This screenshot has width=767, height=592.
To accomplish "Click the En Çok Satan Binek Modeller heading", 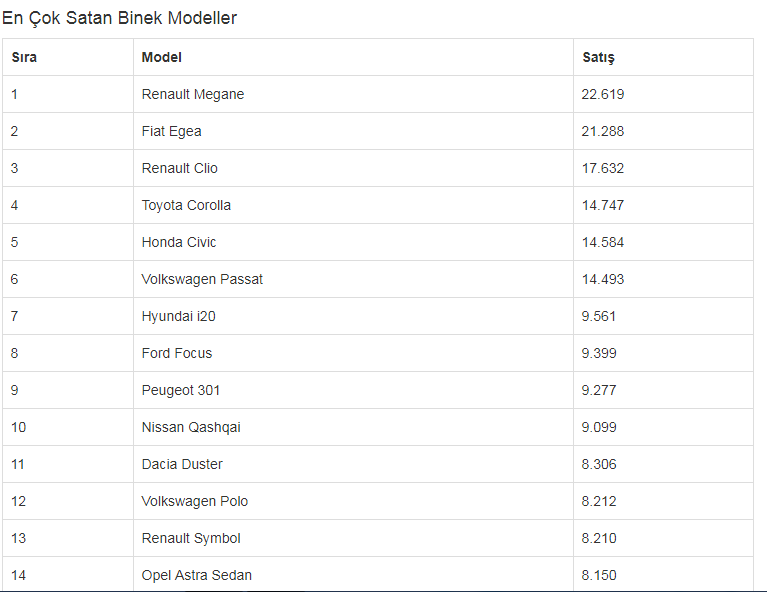I will coord(119,18).
